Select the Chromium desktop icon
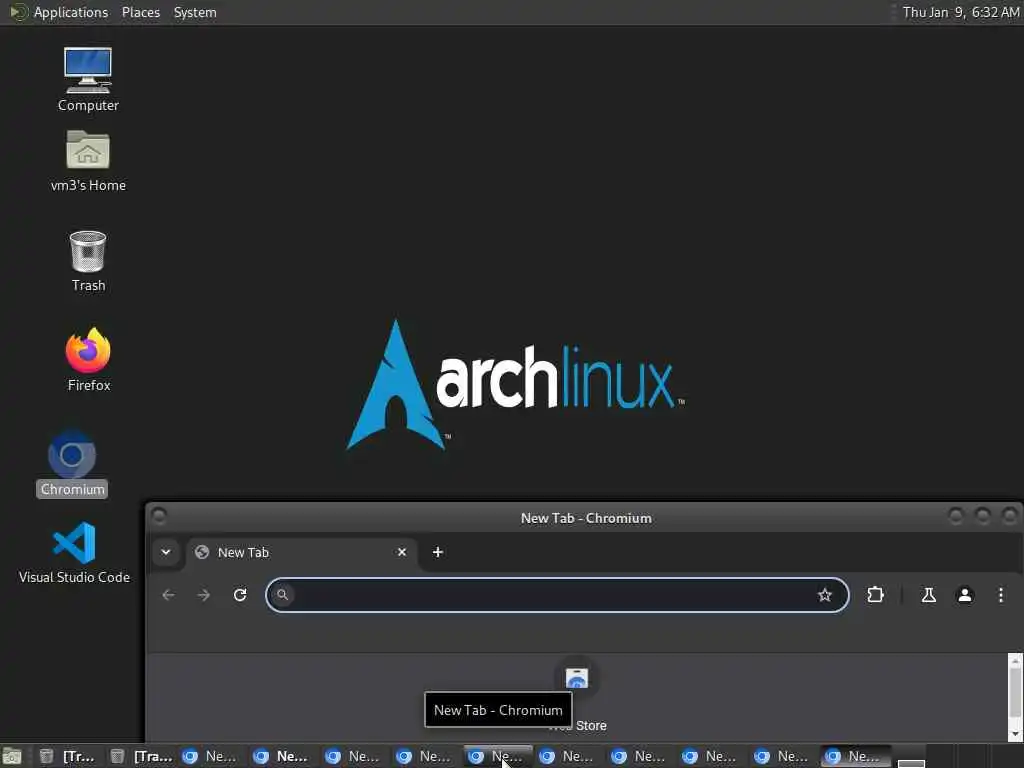This screenshot has width=1024, height=768. (72, 463)
